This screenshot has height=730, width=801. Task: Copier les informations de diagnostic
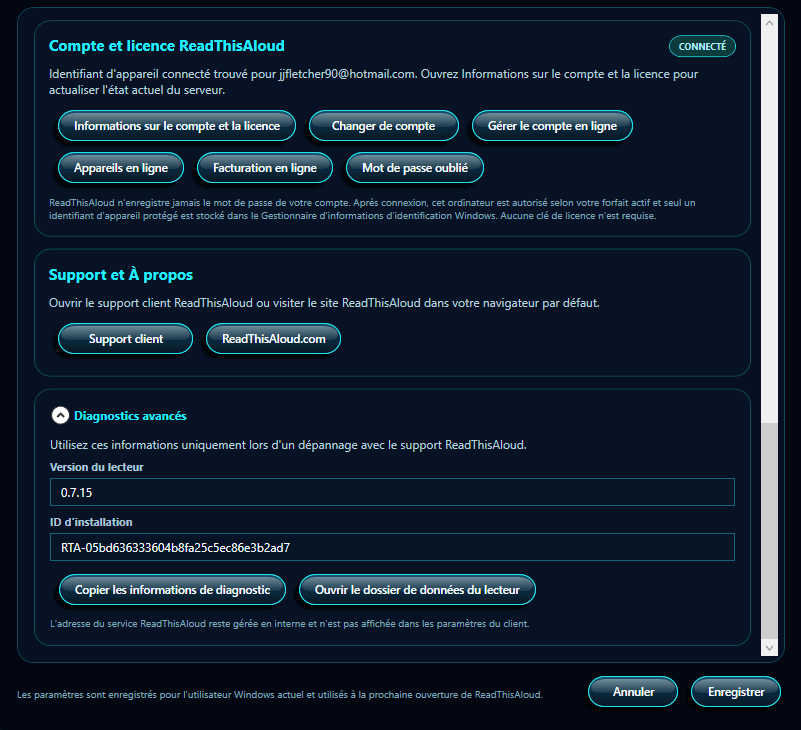(x=173, y=590)
